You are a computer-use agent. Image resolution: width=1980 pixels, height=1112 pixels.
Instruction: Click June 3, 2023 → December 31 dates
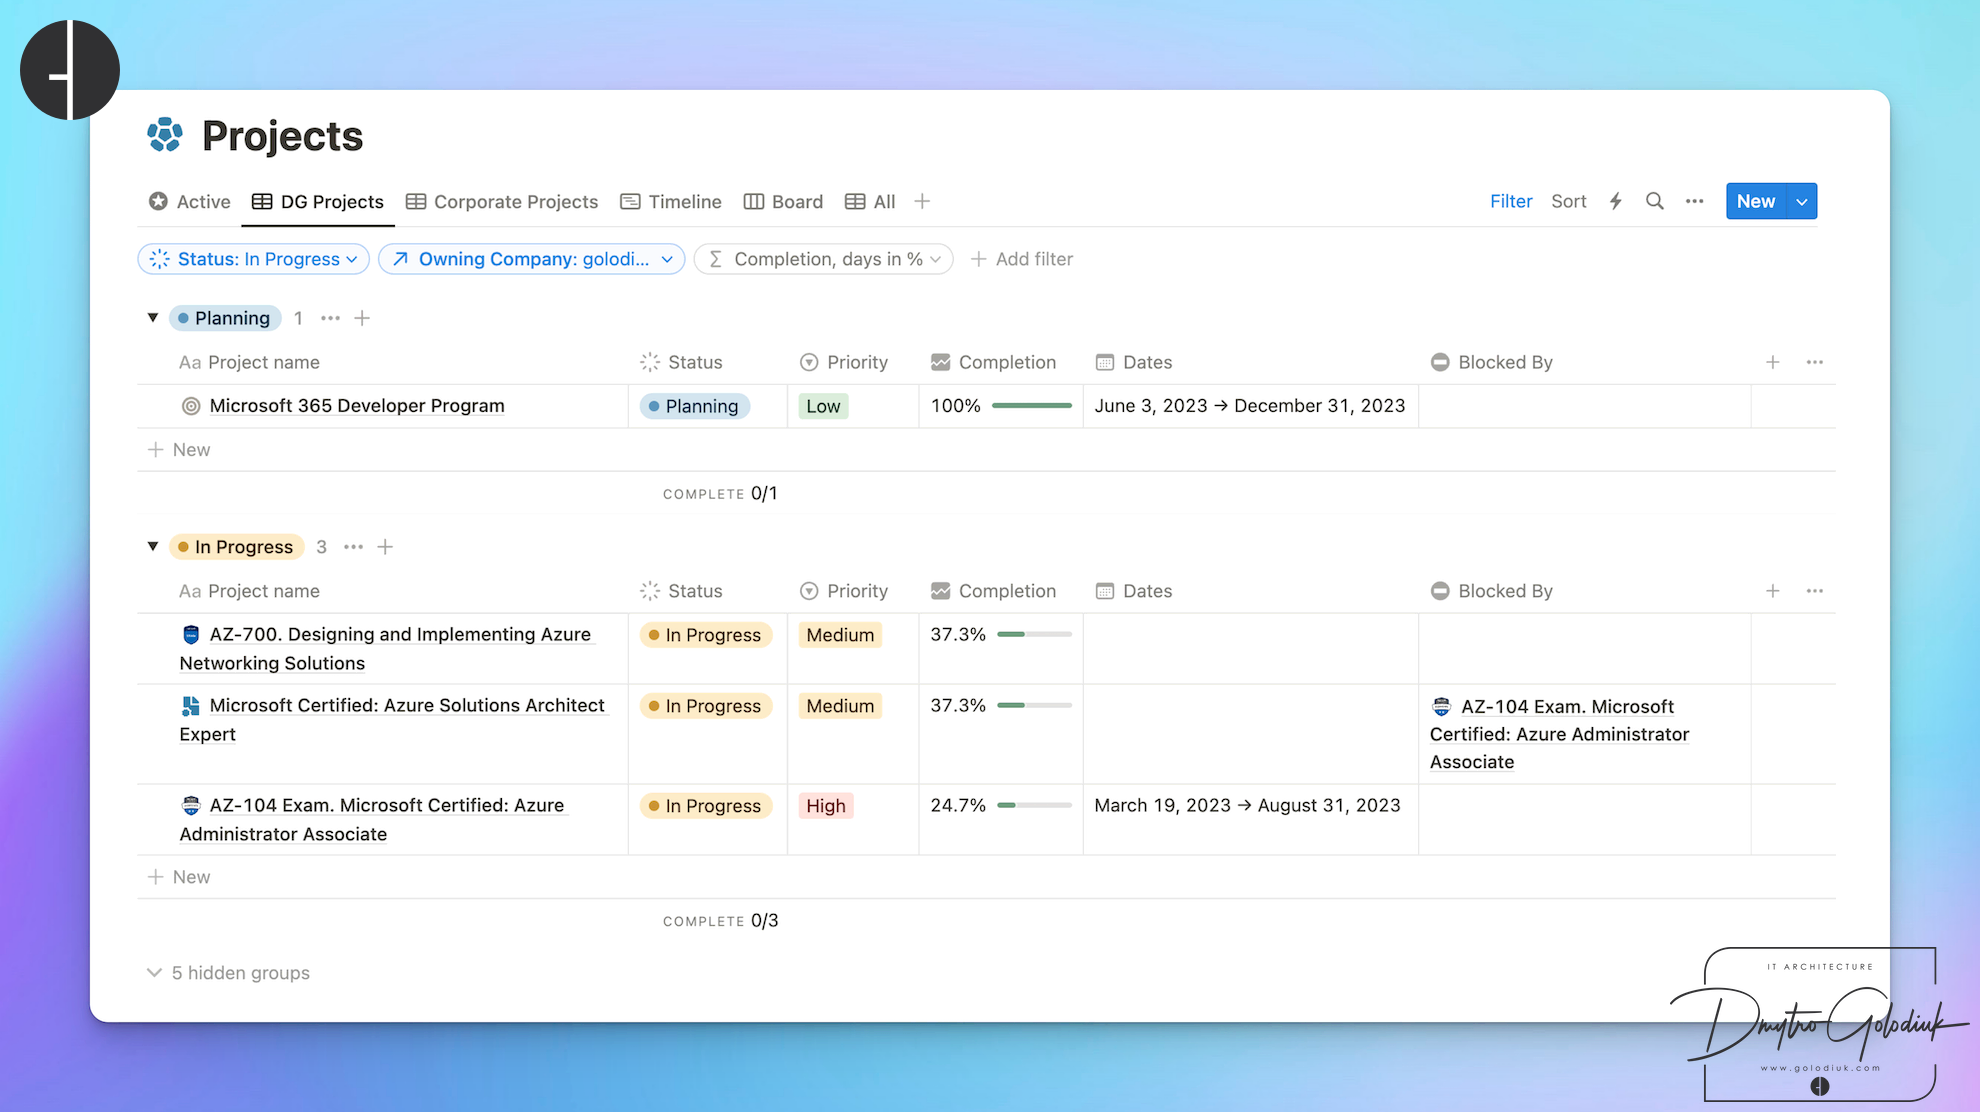pyautogui.click(x=1250, y=406)
